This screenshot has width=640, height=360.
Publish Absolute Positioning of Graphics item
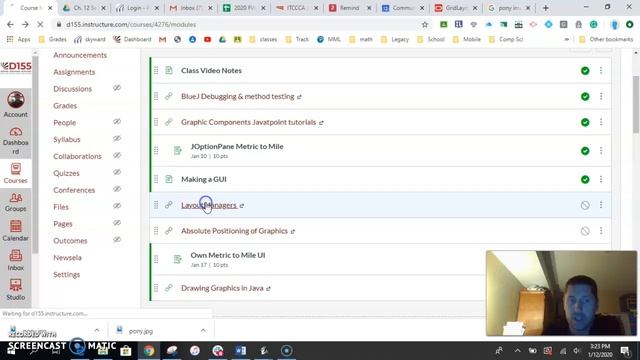point(585,231)
